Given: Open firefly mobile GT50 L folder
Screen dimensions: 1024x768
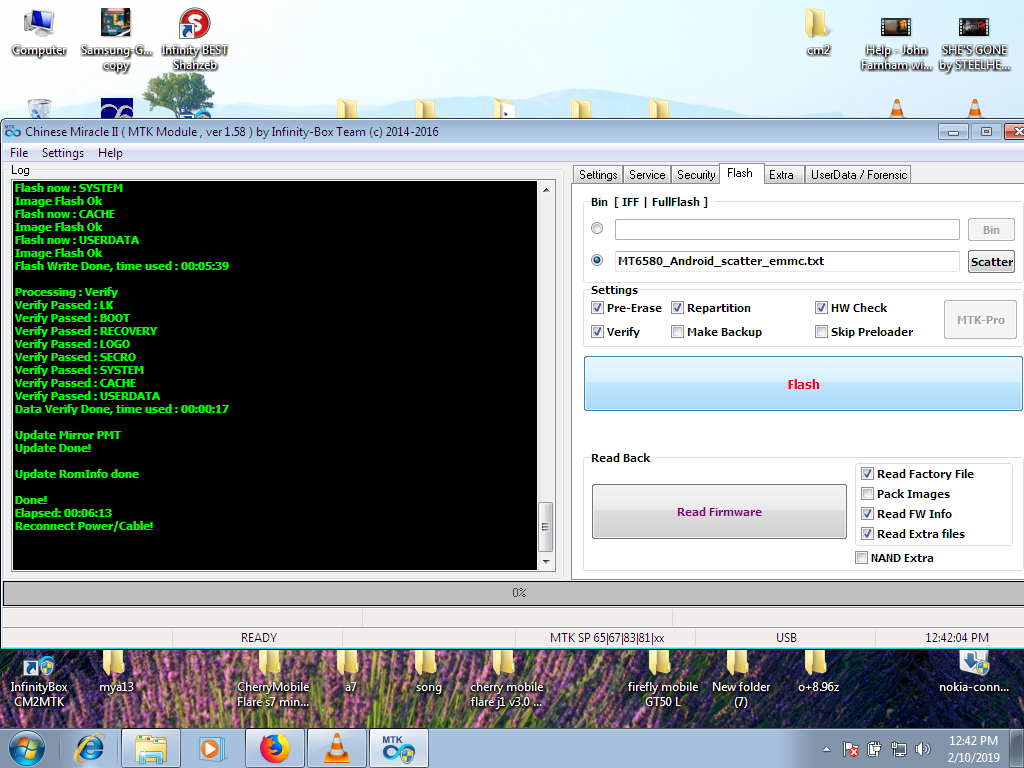Looking at the screenshot, I should 663,680.
